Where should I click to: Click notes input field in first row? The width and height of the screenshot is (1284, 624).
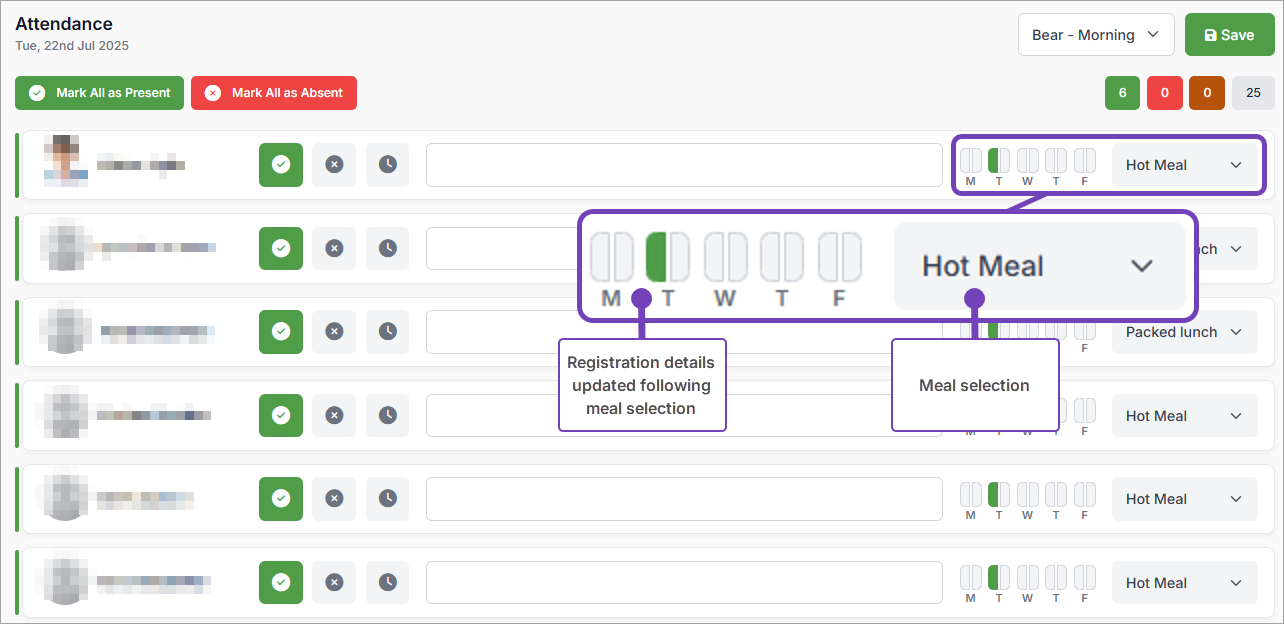(x=684, y=165)
